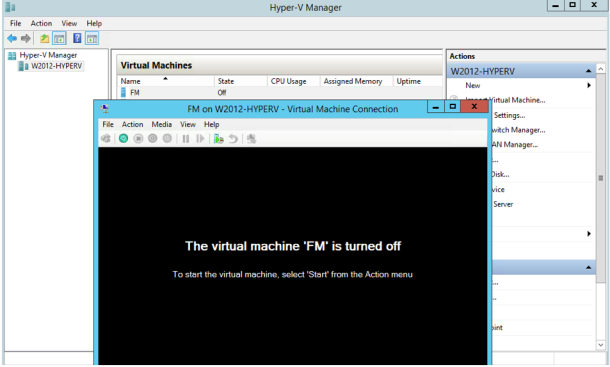
Task: Click the Checkpoint snapshot icon in VM toolbar
Action: [218, 139]
